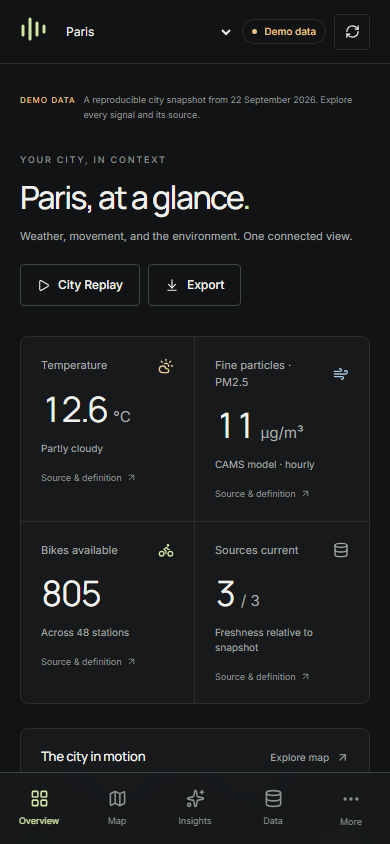The width and height of the screenshot is (390, 844).
Task: Click the partly cloudy weather icon
Action: click(x=166, y=366)
